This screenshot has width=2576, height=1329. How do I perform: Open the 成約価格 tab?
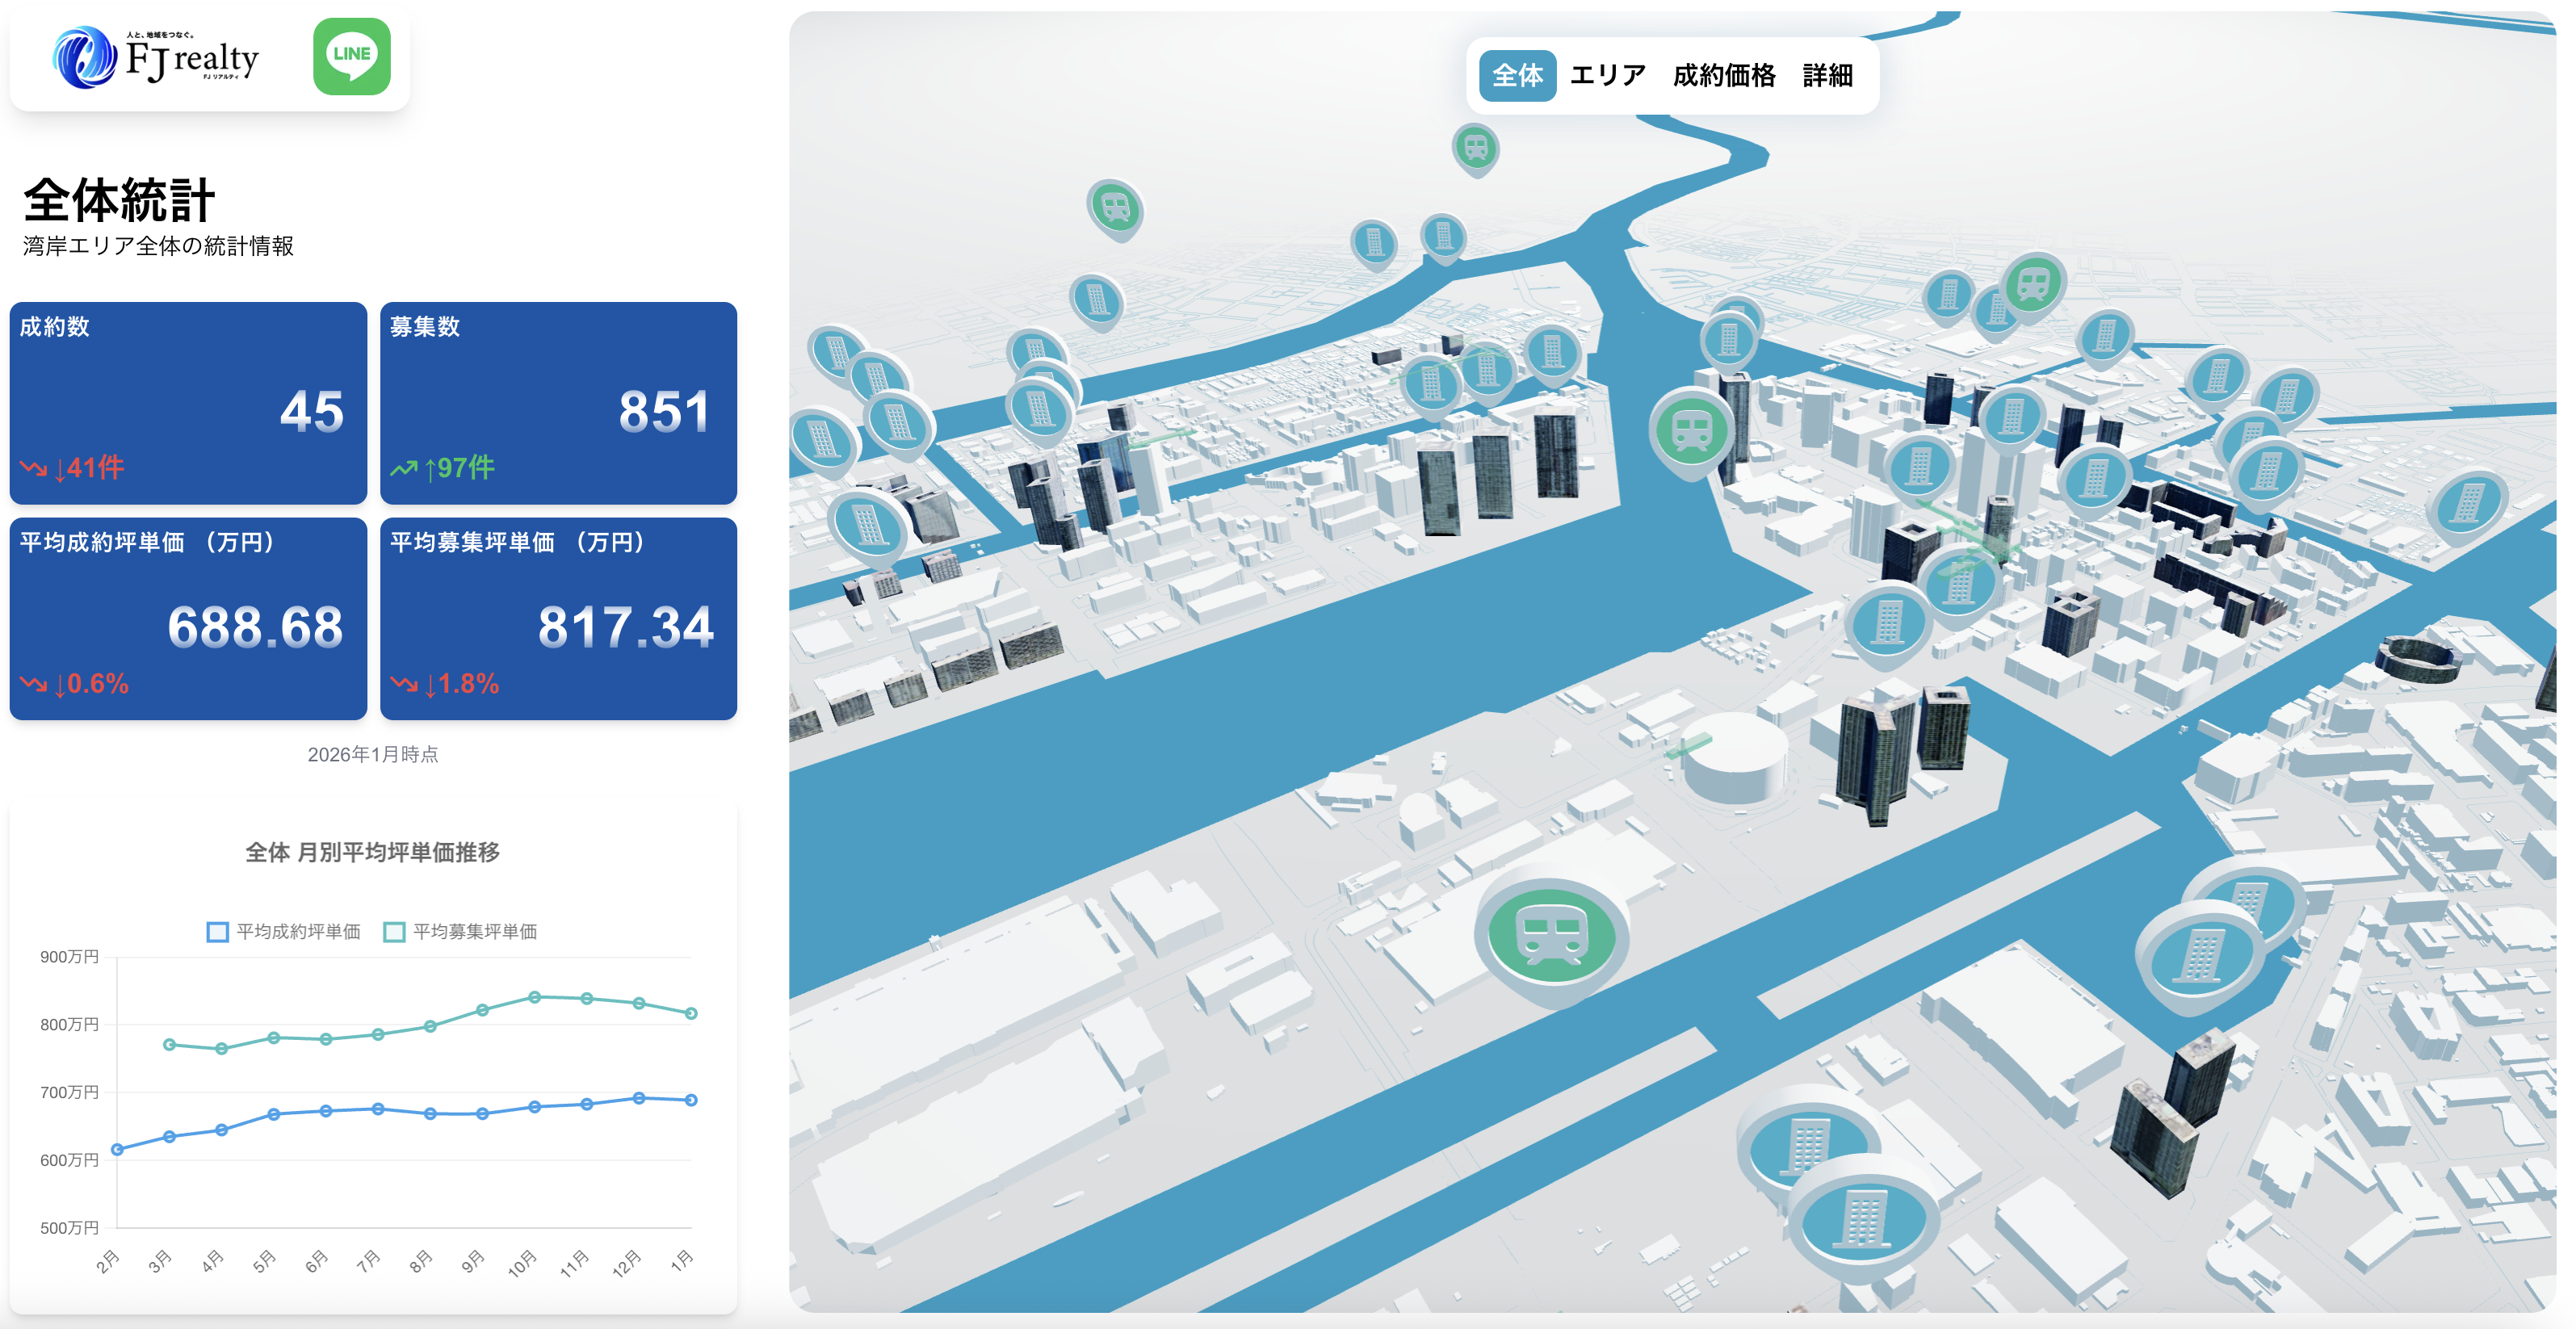tap(1723, 76)
